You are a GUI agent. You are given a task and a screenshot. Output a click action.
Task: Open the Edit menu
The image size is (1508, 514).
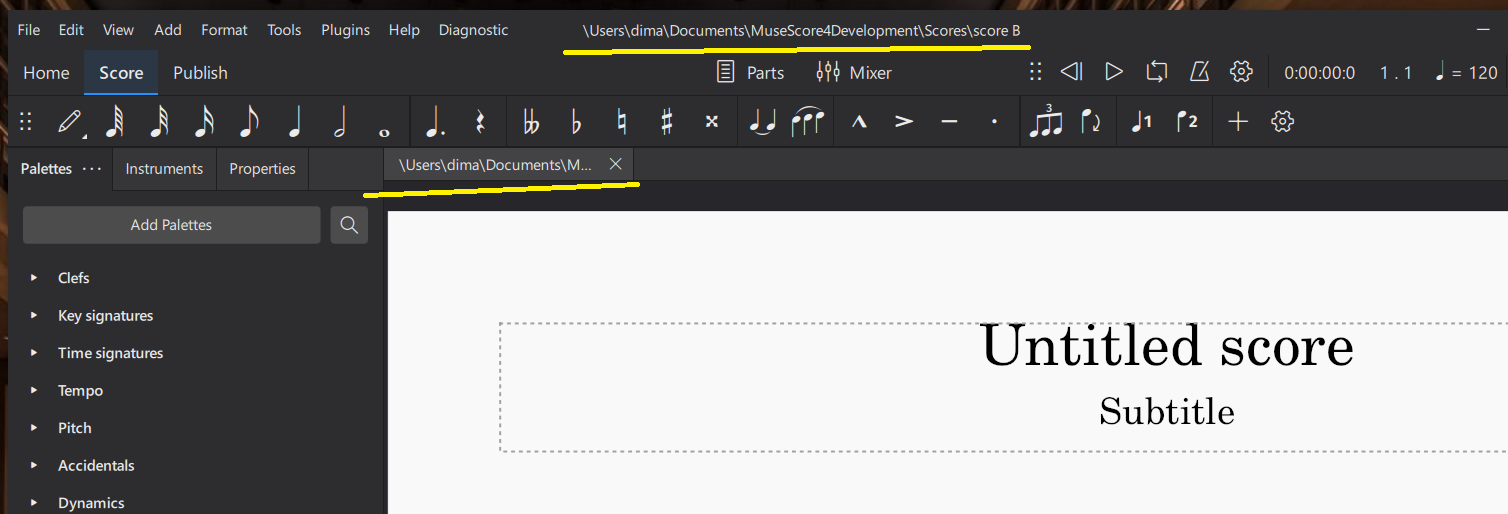[71, 30]
